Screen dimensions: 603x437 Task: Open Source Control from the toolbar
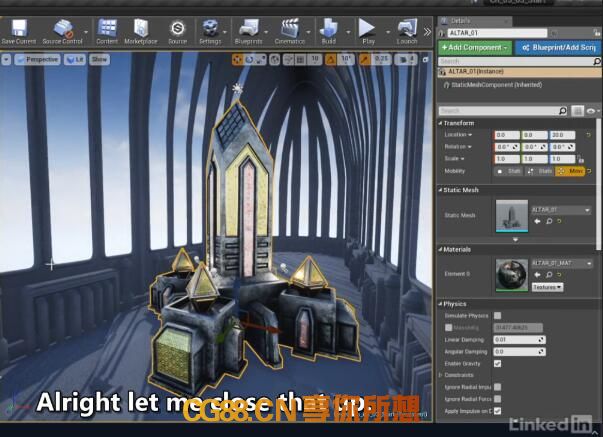pos(63,32)
